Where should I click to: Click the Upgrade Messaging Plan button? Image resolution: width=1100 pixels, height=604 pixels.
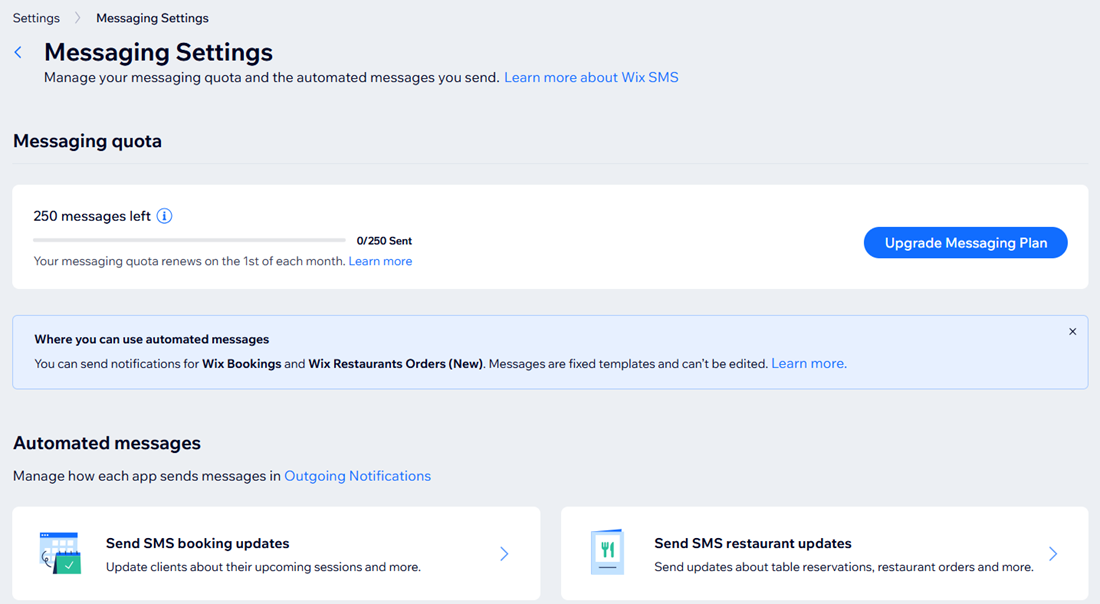coord(965,242)
